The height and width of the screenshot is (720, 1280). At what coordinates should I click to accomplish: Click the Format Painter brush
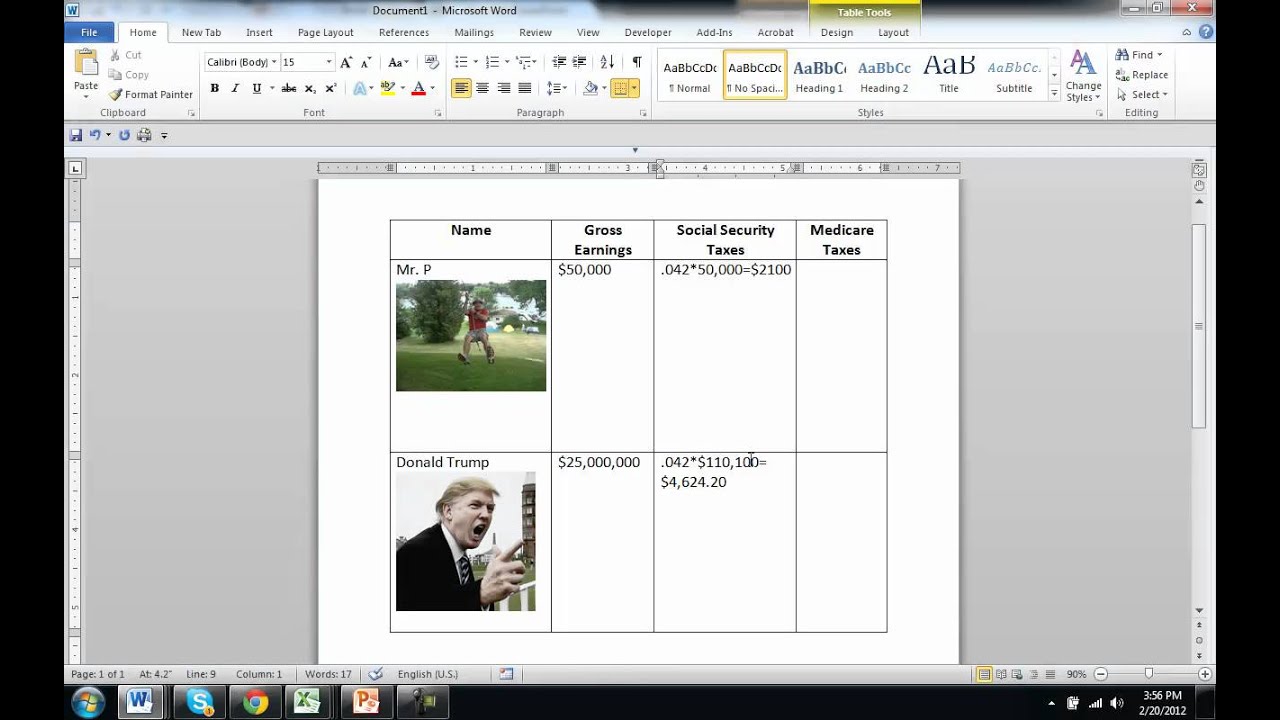tap(116, 94)
